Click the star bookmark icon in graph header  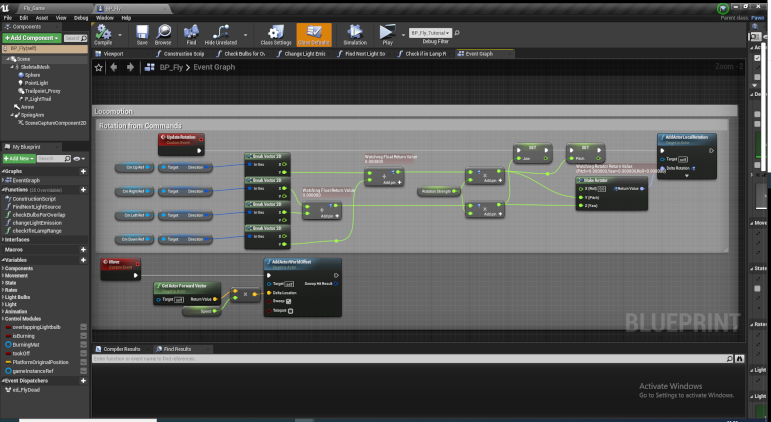pos(98,67)
